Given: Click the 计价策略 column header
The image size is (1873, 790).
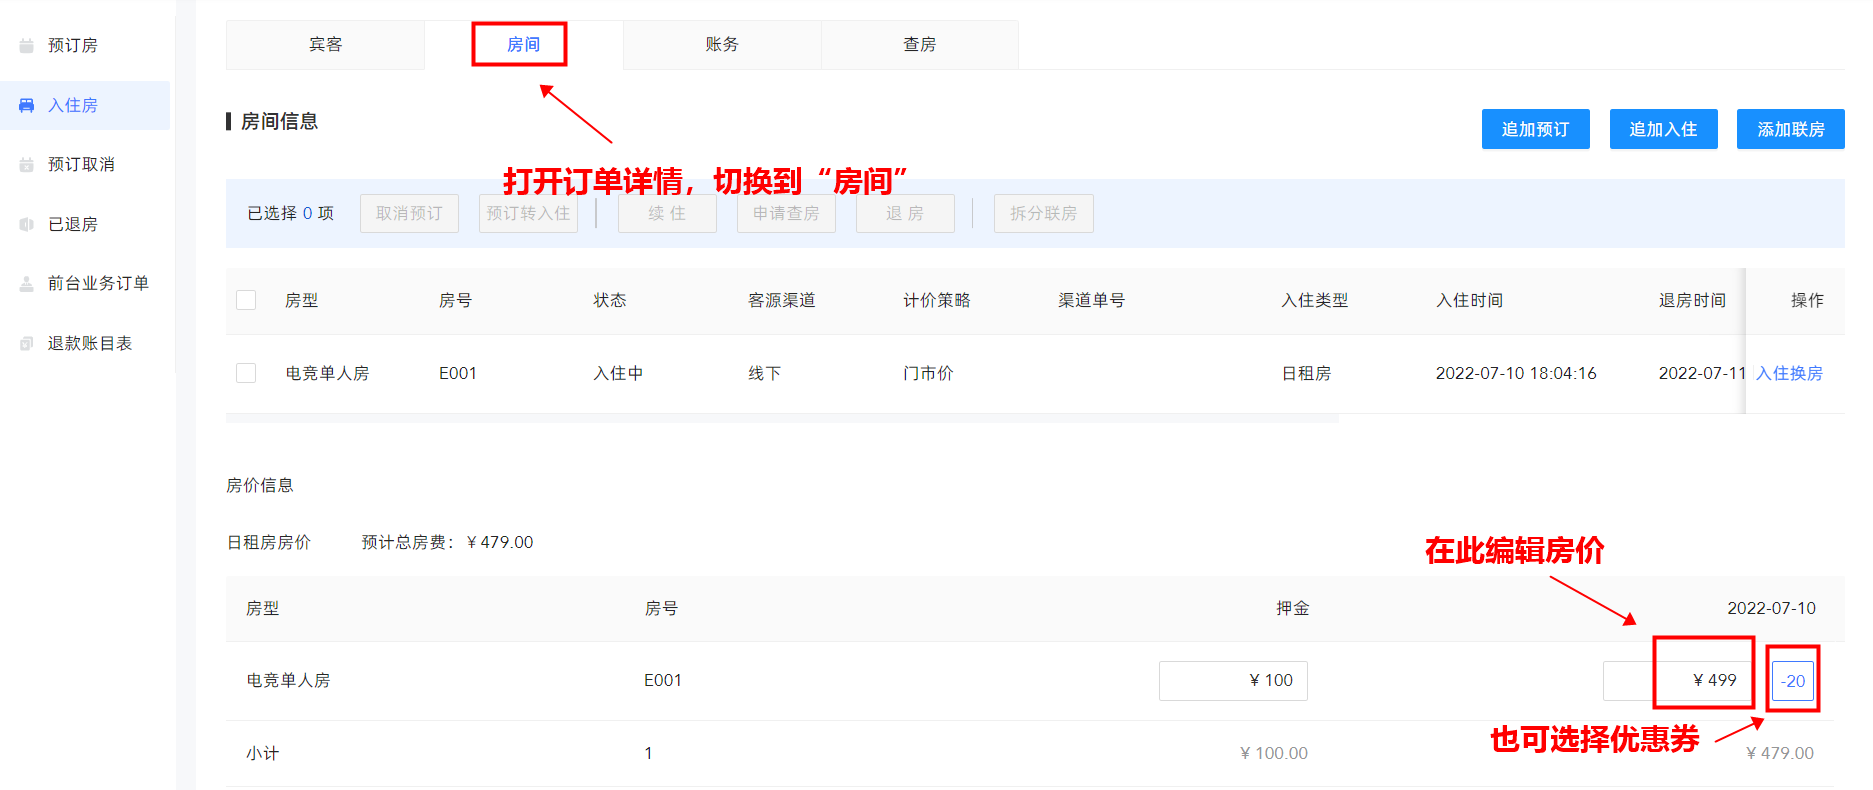Looking at the screenshot, I should [x=937, y=300].
